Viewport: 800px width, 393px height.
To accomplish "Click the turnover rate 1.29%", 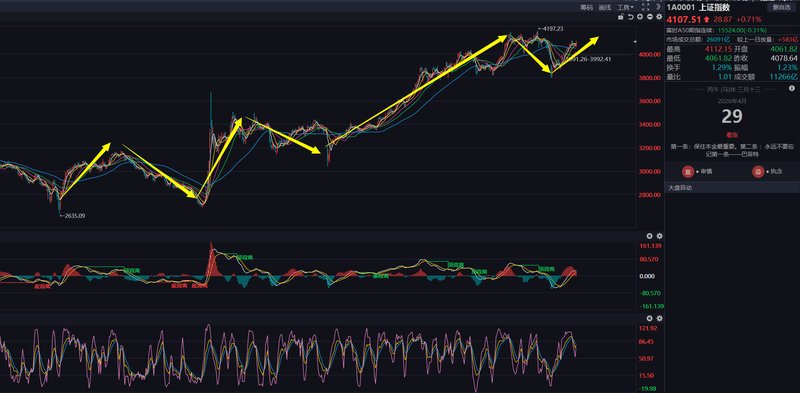I will [721, 67].
